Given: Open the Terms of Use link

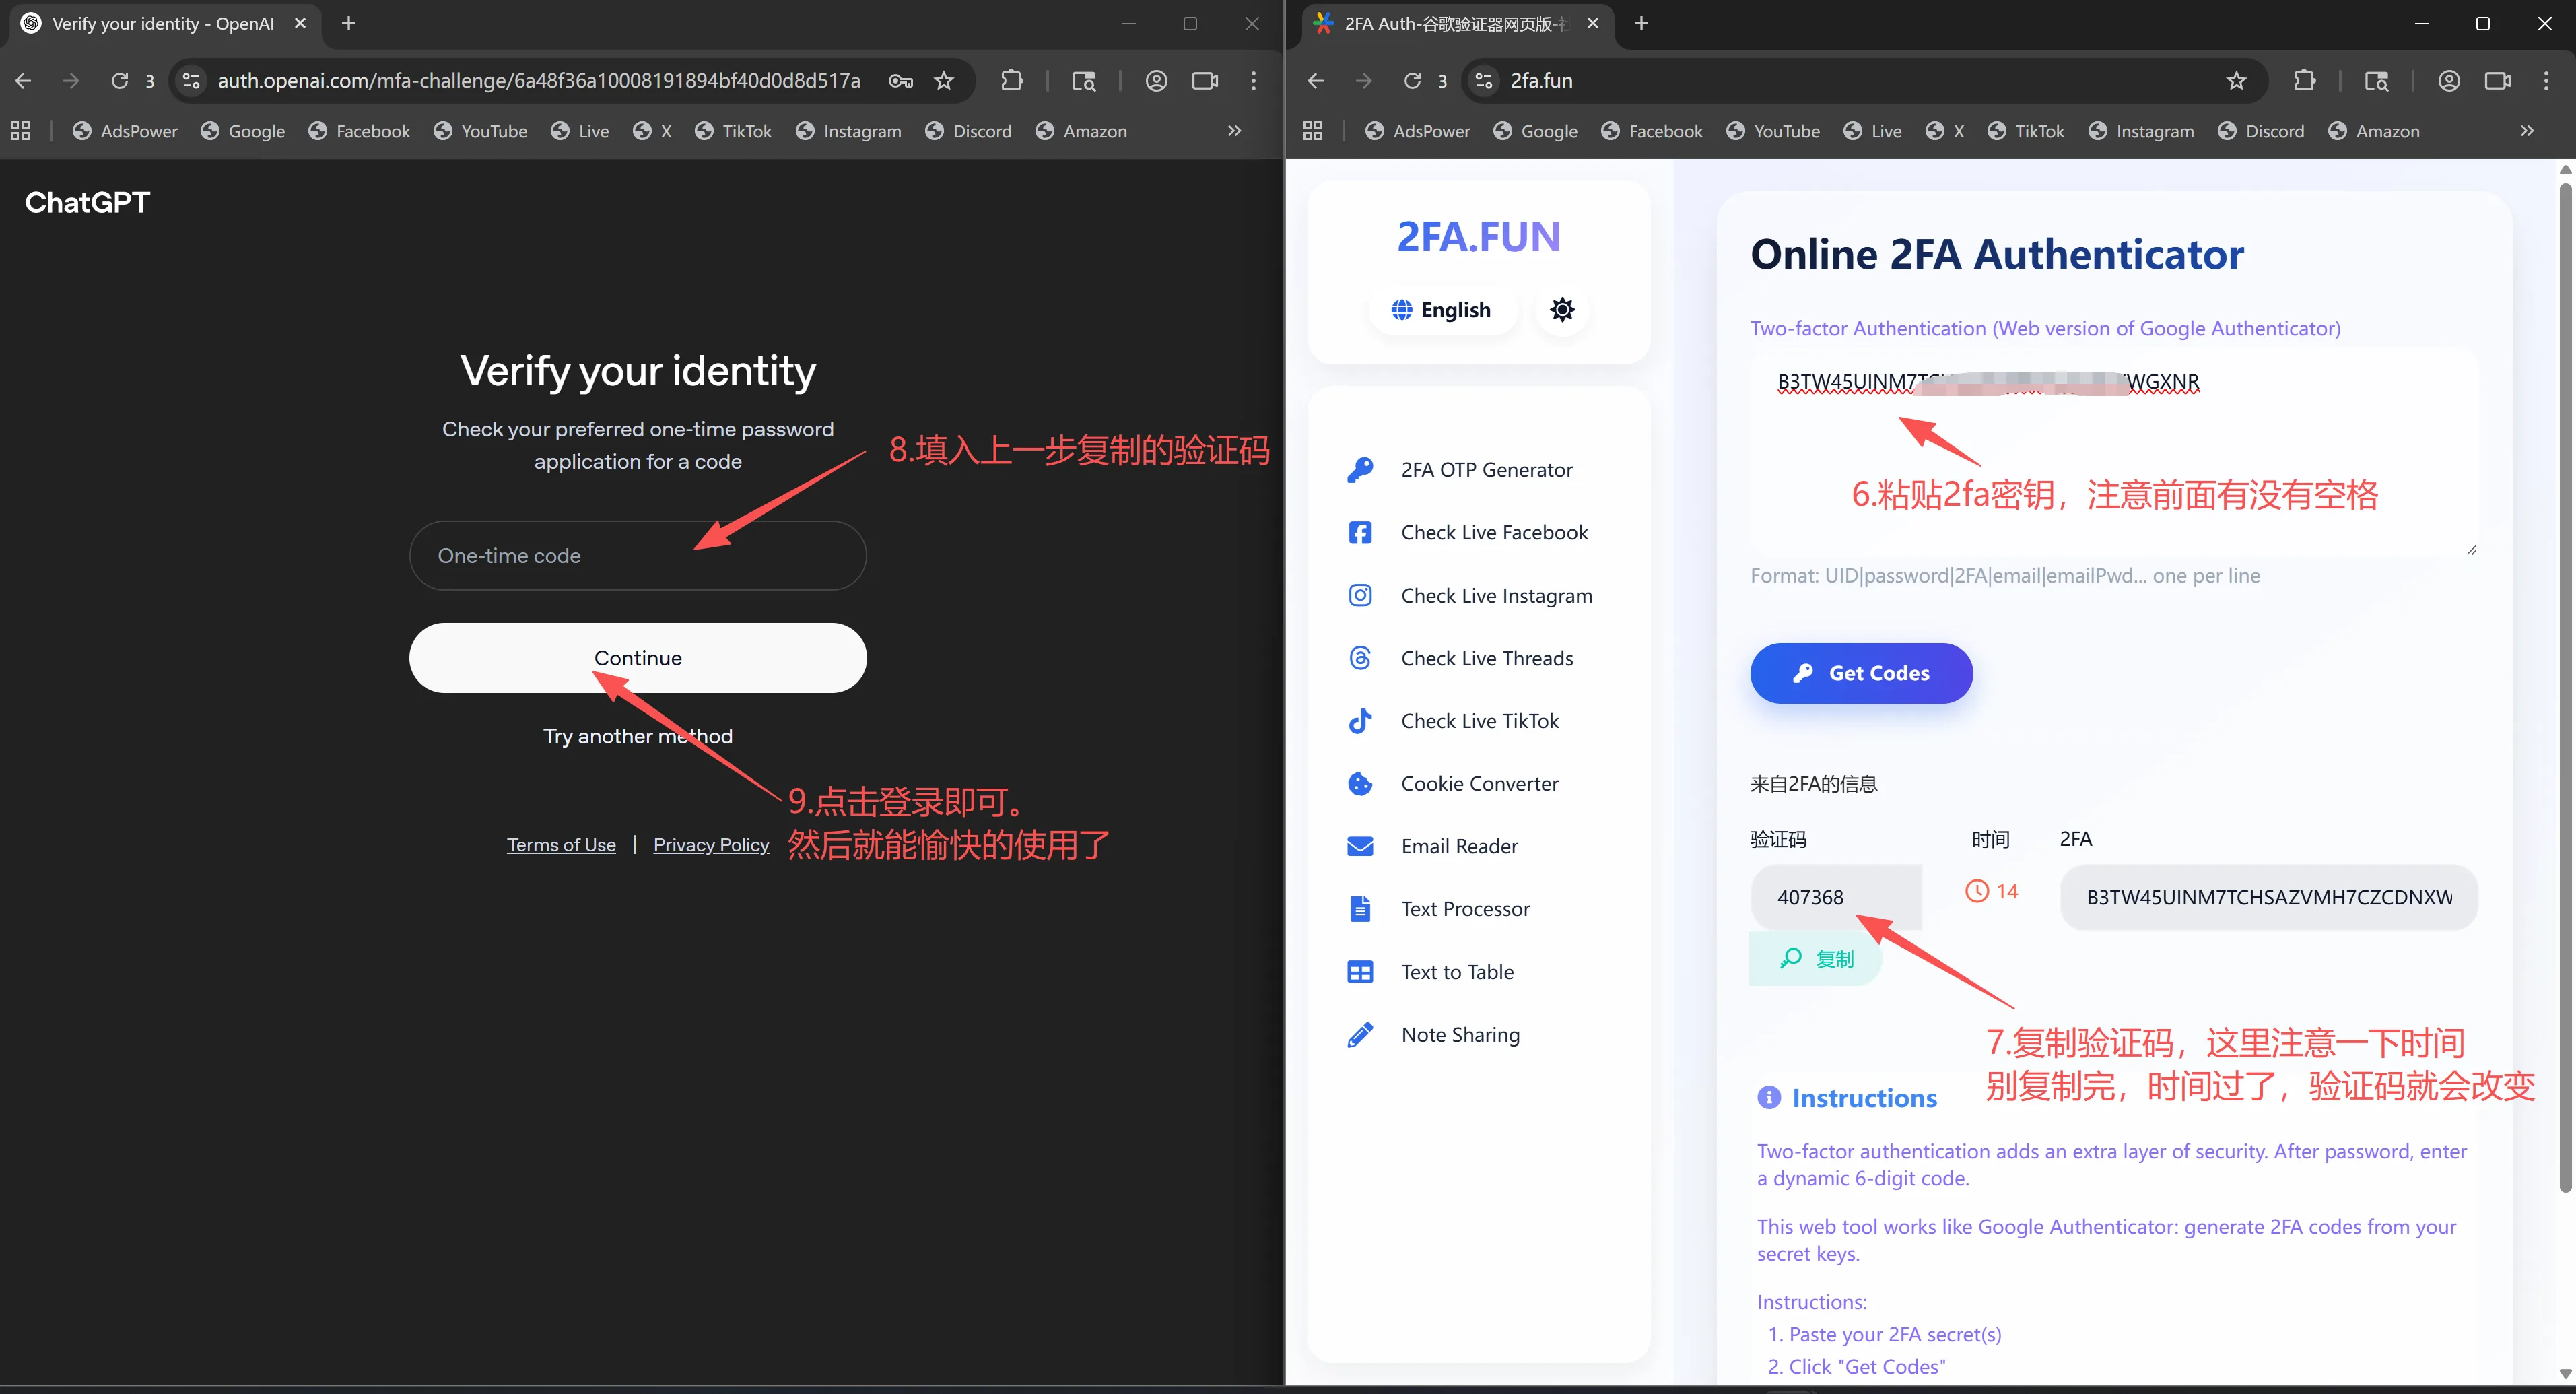Looking at the screenshot, I should pyautogui.click(x=561, y=845).
